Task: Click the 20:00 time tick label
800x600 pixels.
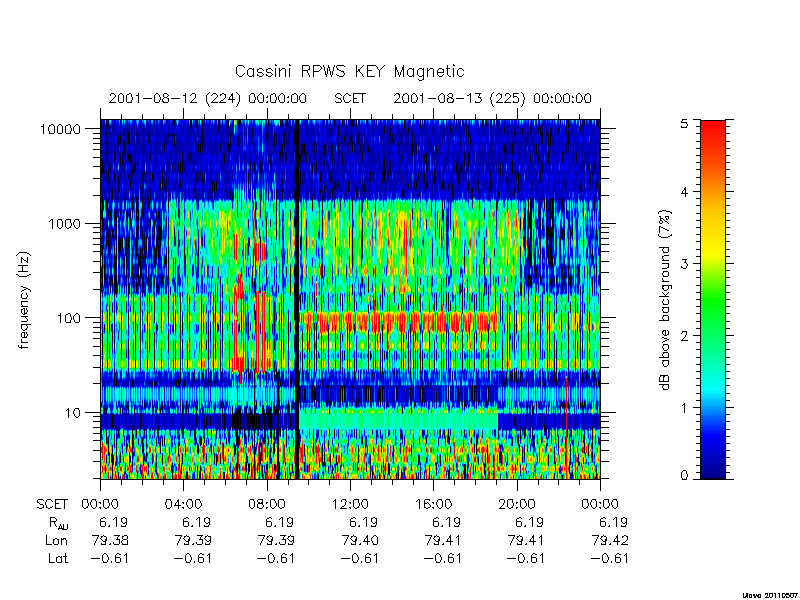Action: pos(516,504)
